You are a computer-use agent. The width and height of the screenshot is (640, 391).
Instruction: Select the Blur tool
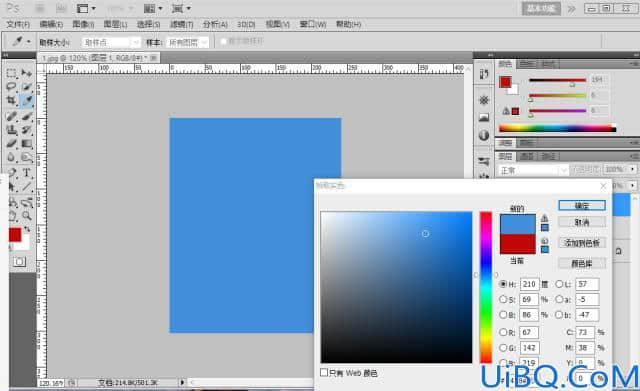(11, 158)
